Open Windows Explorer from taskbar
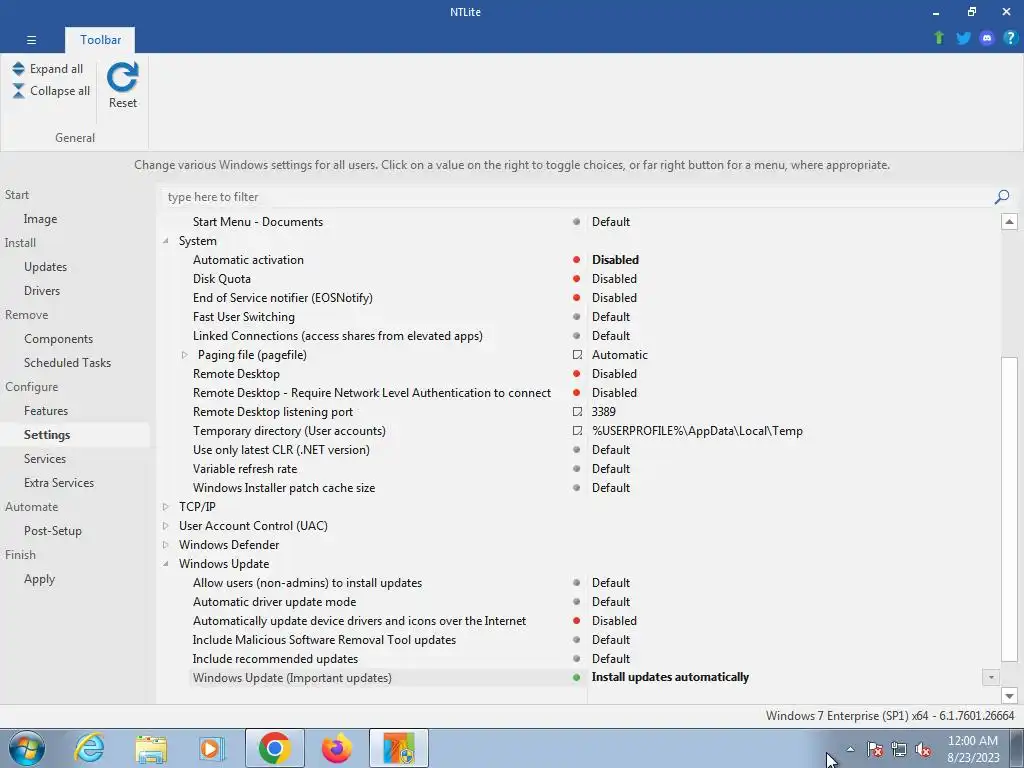This screenshot has height=768, width=1024. tap(151, 748)
